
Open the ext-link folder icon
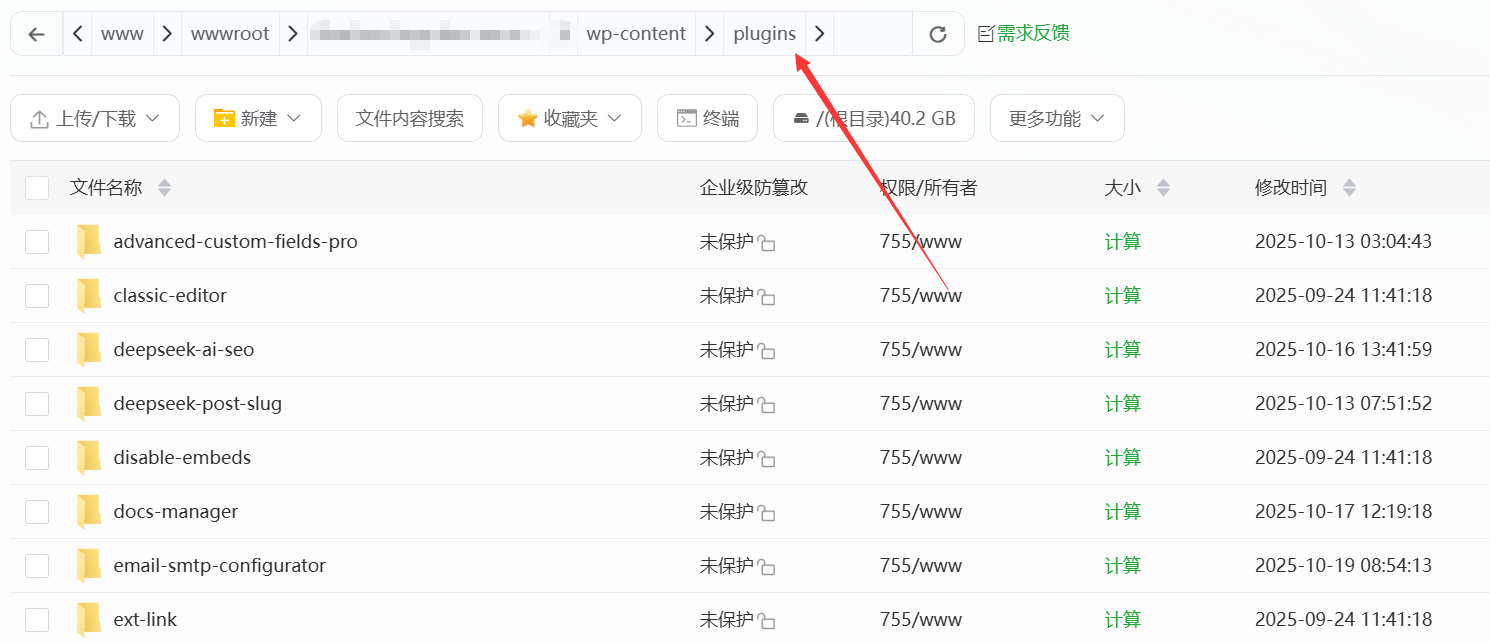[x=89, y=619]
